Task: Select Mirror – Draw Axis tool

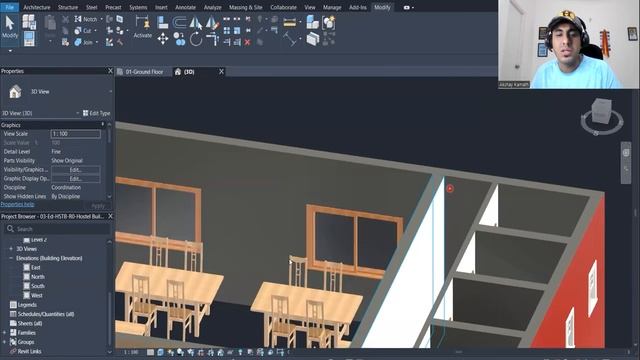Action: point(212,22)
